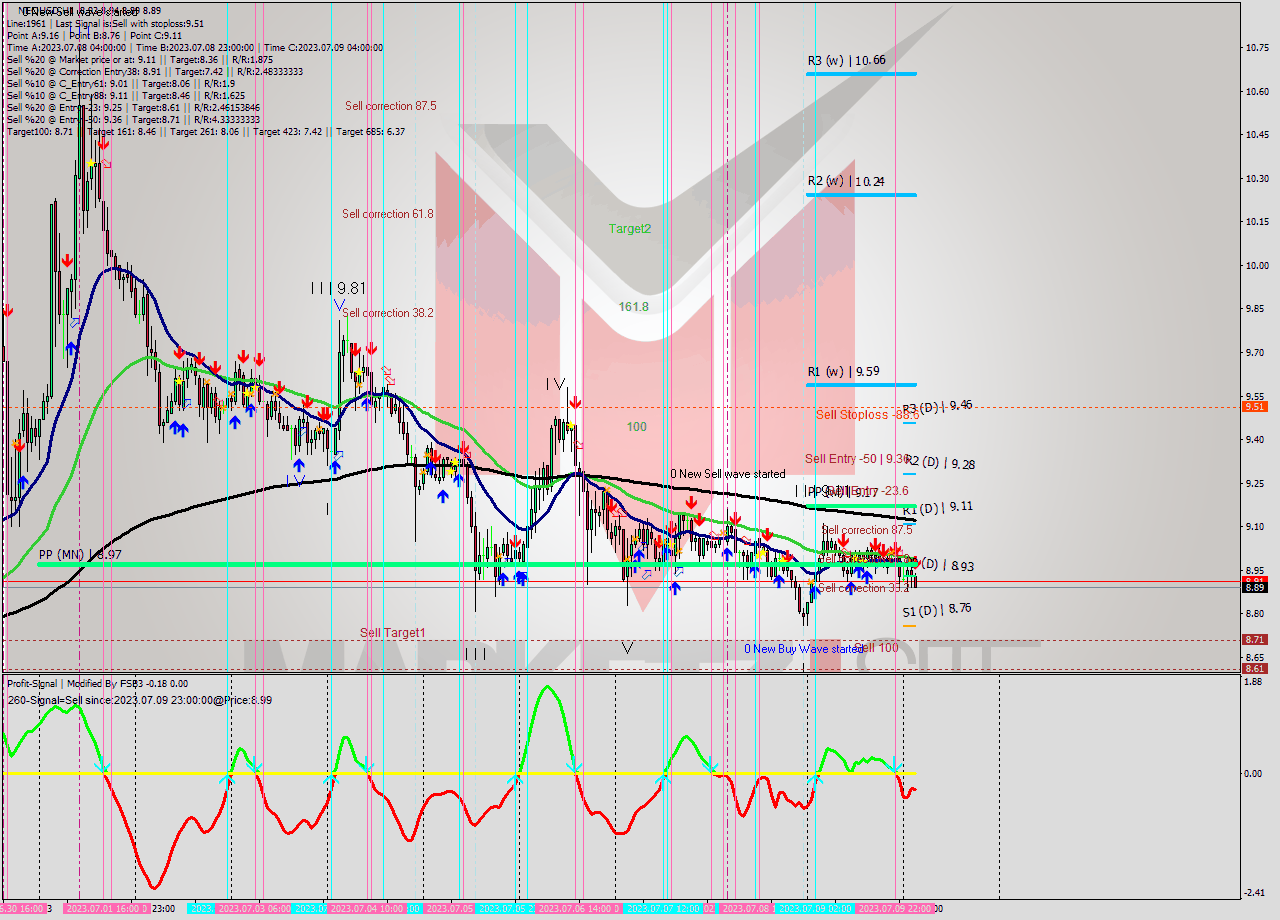This screenshot has height=920, width=1280.
Task: Click the green '161.8' Fibonacci label
Action: click(633, 307)
